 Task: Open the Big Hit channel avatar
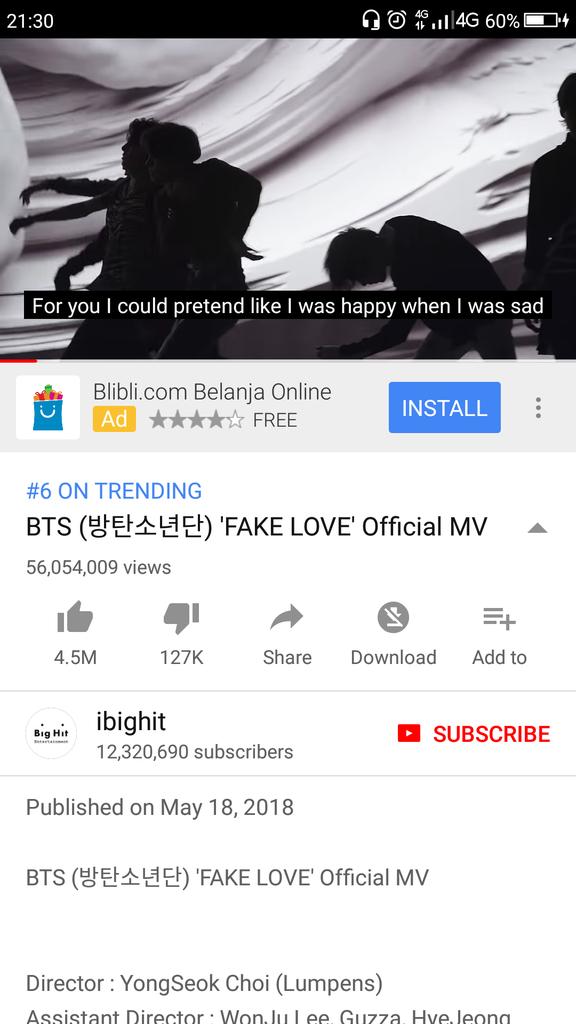coord(51,733)
